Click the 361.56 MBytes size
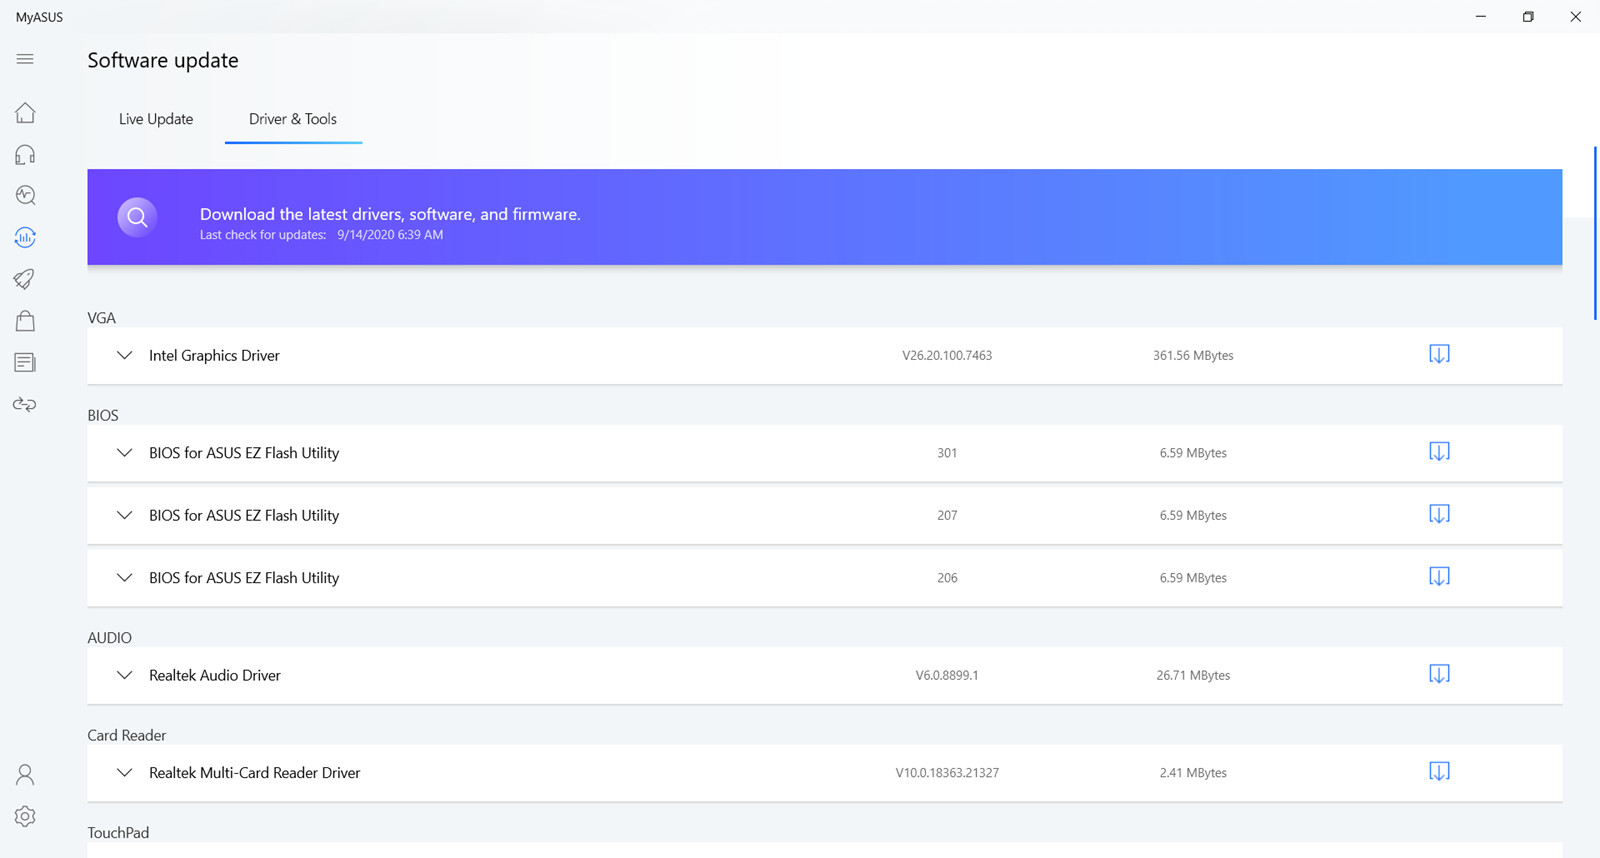Screen dimensions: 1600x858 [1193, 355]
